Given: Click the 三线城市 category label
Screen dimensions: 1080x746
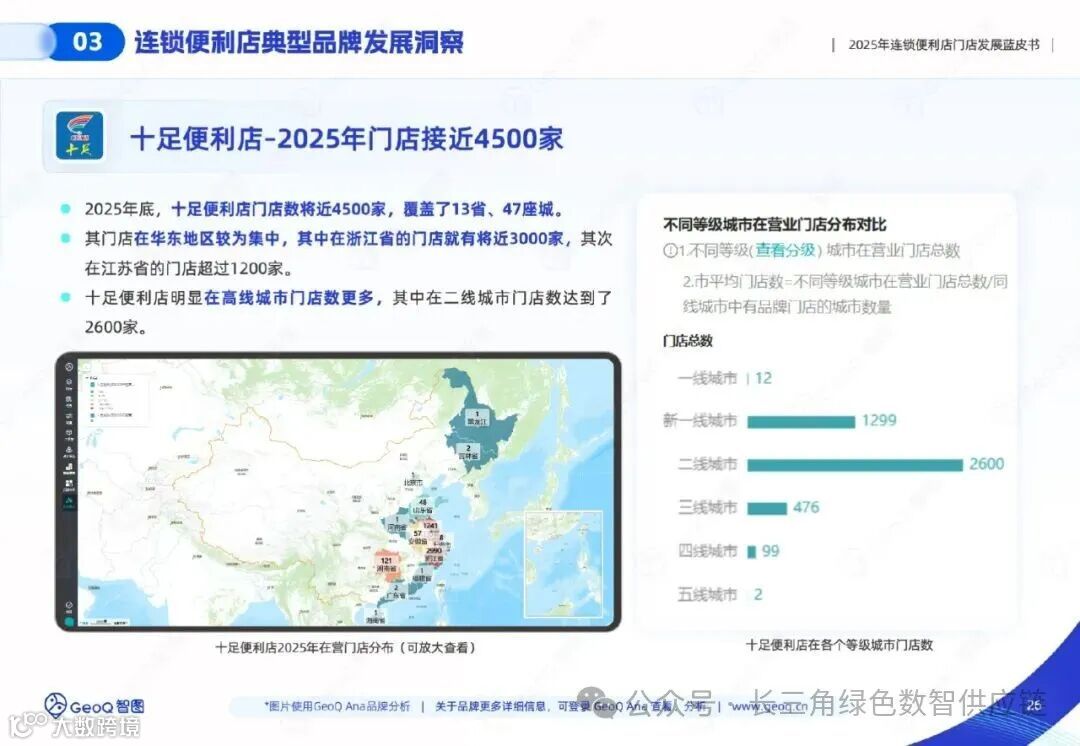Looking at the screenshot, I should [x=707, y=508].
